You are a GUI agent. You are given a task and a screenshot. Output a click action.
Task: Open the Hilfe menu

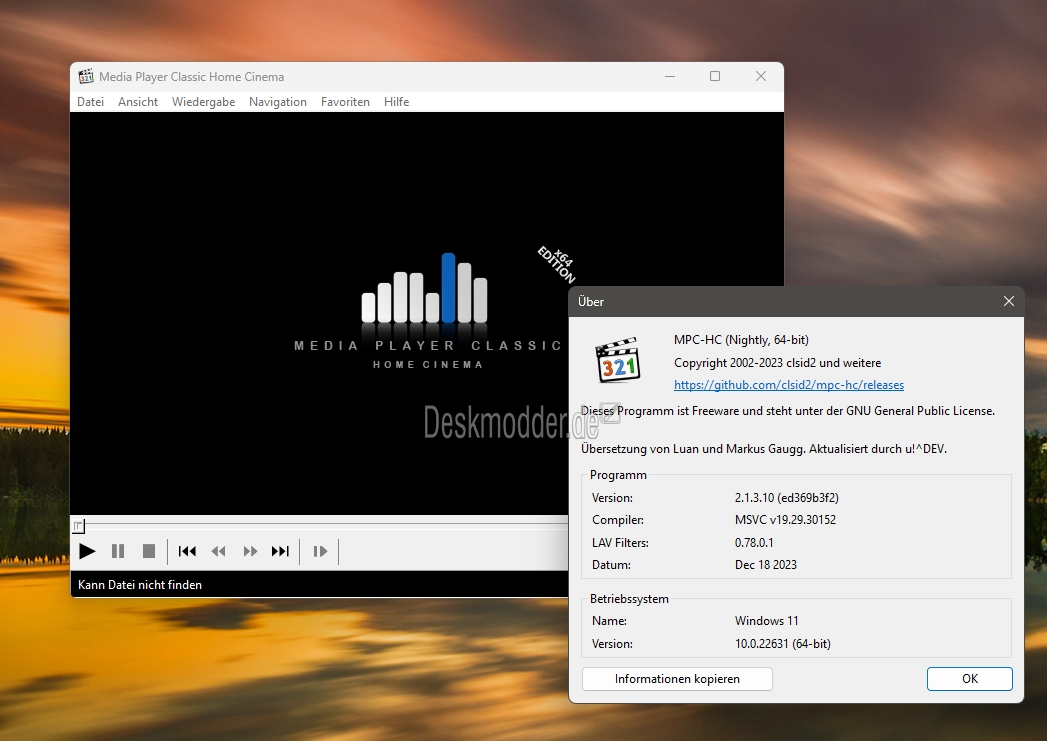(x=397, y=101)
